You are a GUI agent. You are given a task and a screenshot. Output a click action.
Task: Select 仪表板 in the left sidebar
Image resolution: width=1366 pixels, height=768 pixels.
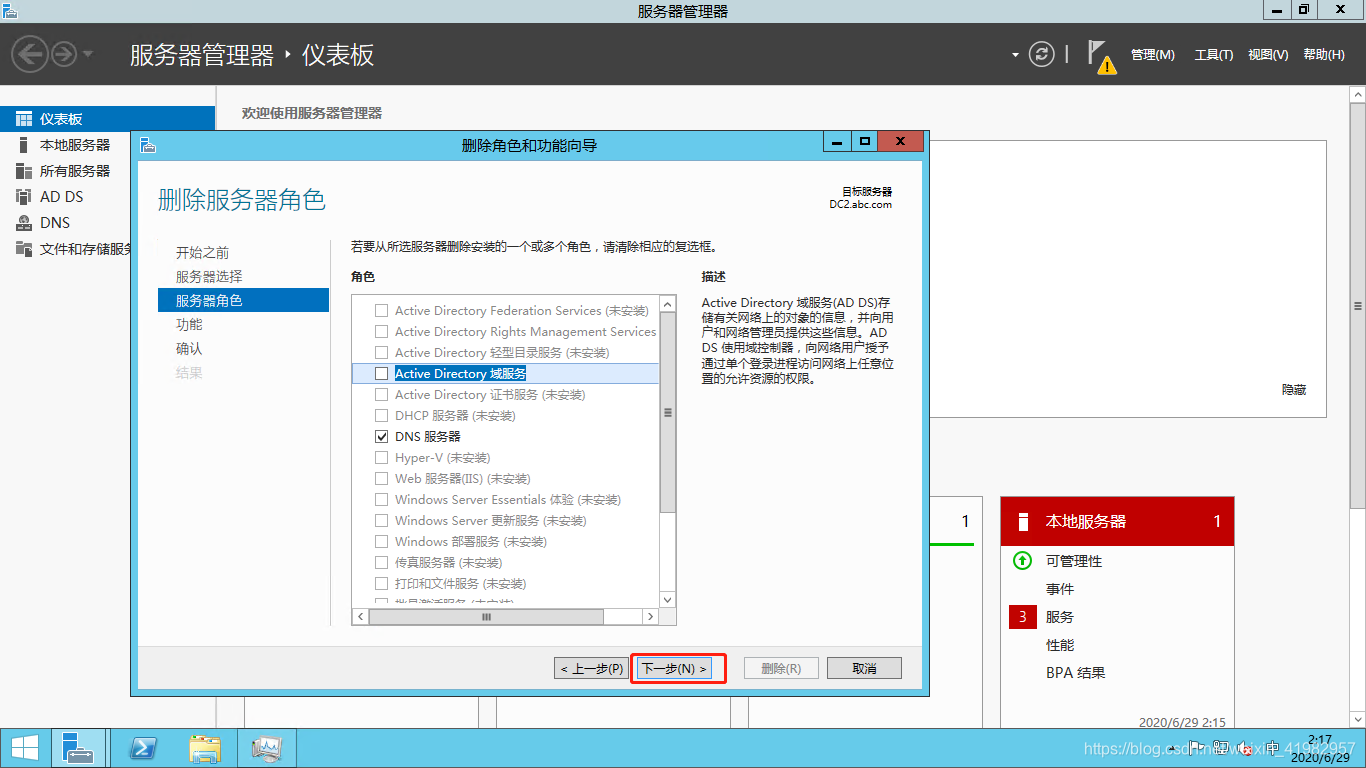107,119
